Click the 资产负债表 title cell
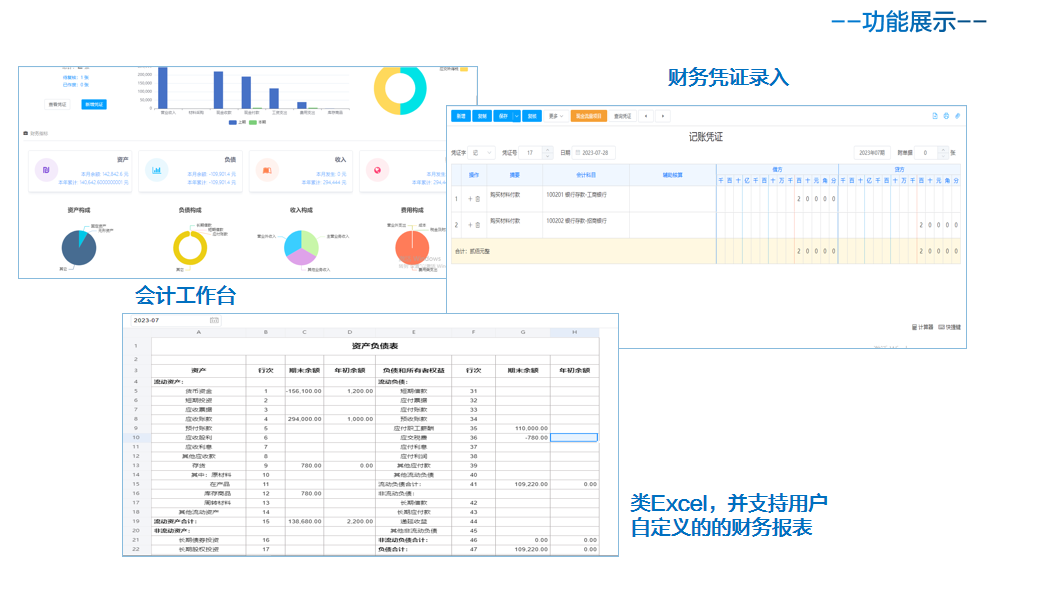1050x589 pixels. click(x=375, y=346)
